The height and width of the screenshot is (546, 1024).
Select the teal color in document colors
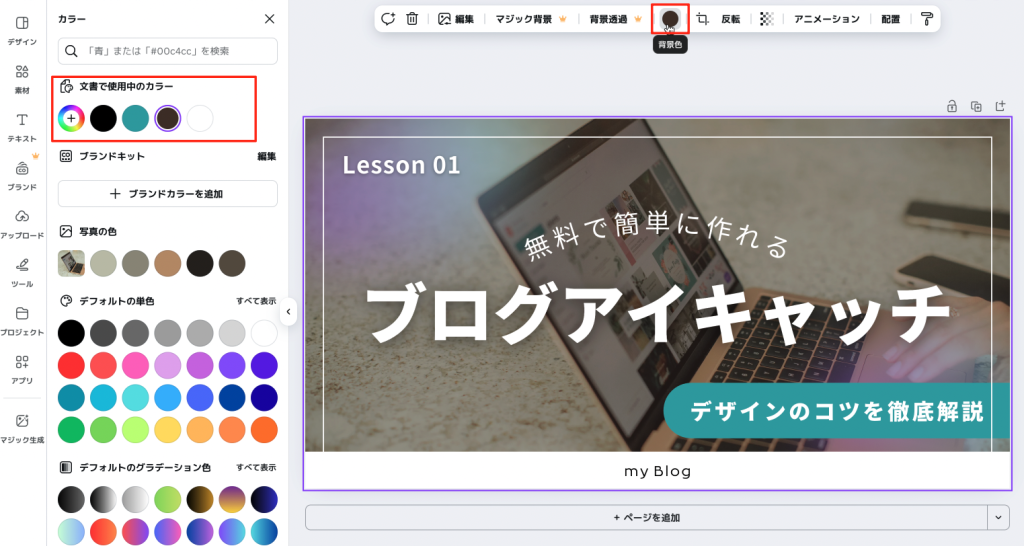[135, 119]
